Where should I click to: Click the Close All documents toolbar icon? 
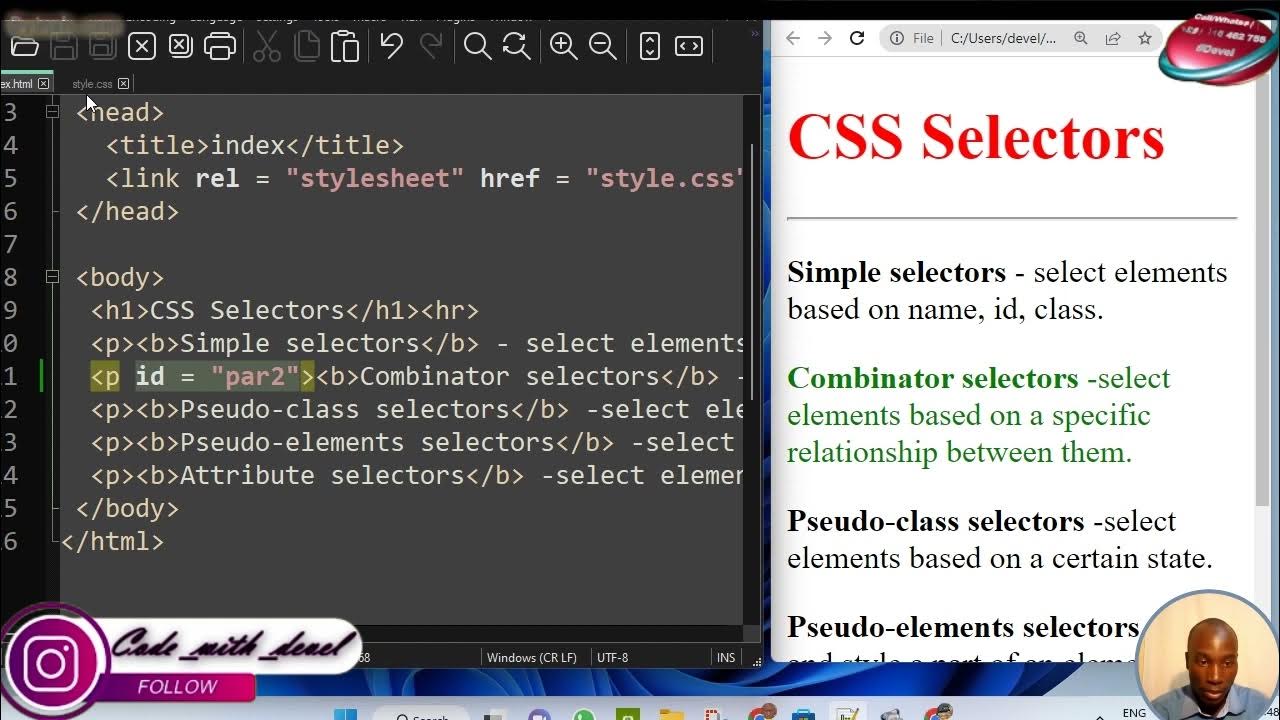(180, 46)
